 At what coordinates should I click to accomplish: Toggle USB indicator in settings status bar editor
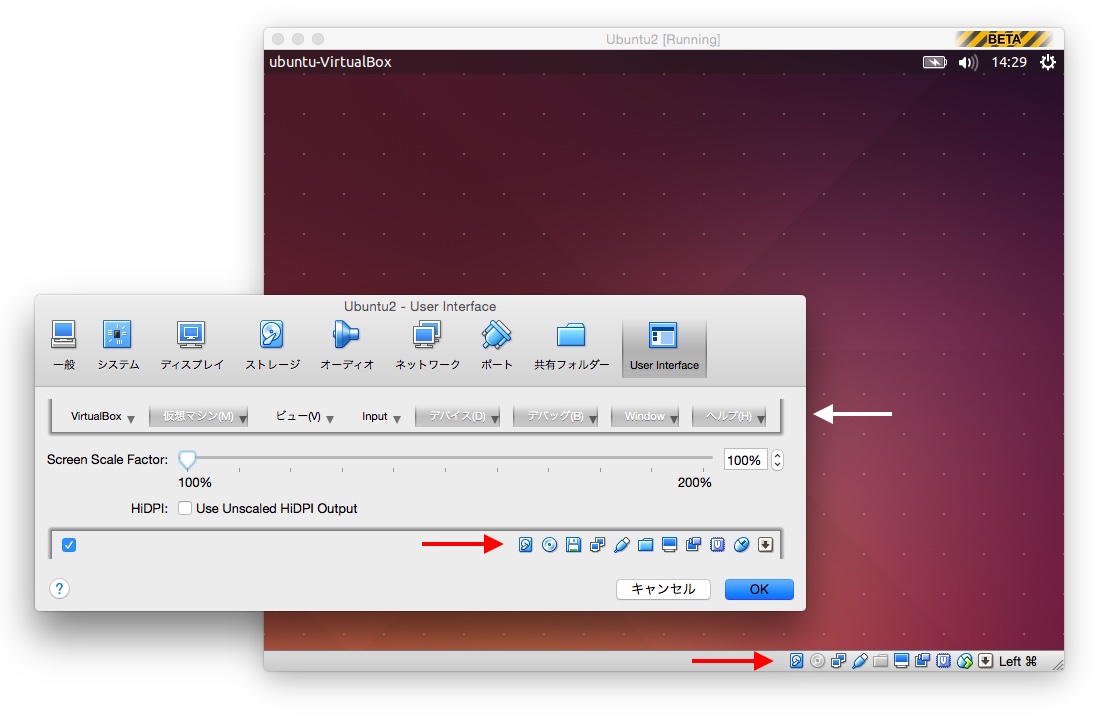pos(622,545)
